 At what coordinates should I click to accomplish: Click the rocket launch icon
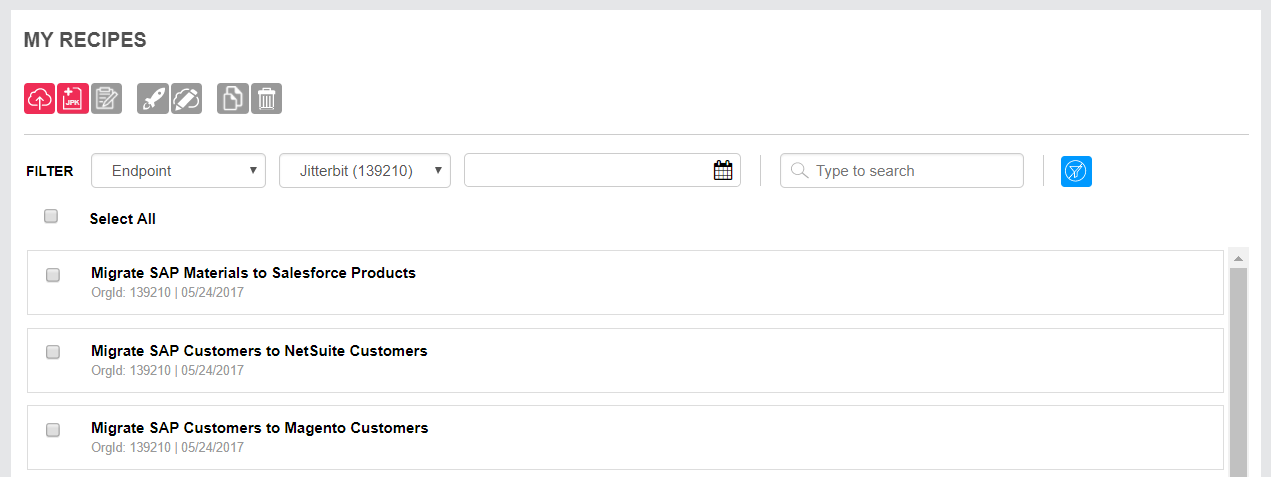(x=153, y=99)
